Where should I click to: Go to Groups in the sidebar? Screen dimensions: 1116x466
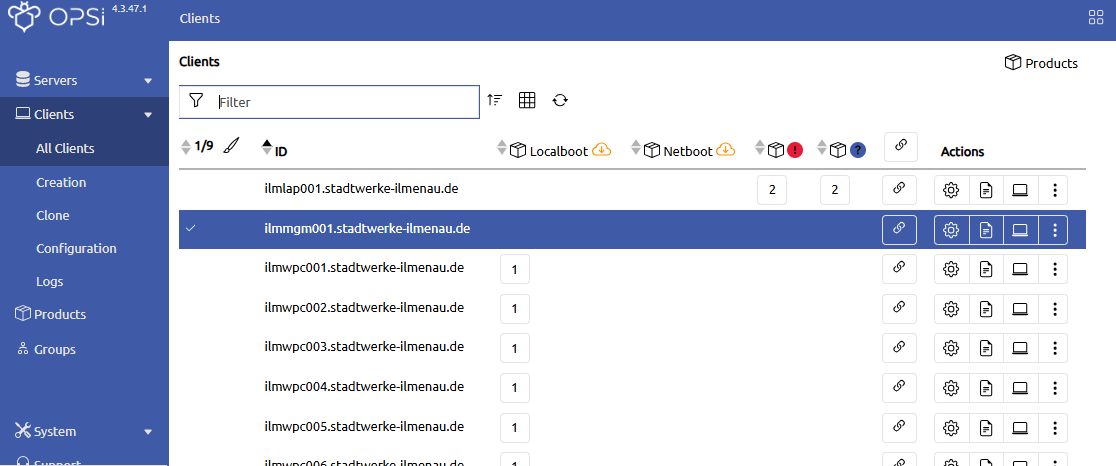coord(54,350)
